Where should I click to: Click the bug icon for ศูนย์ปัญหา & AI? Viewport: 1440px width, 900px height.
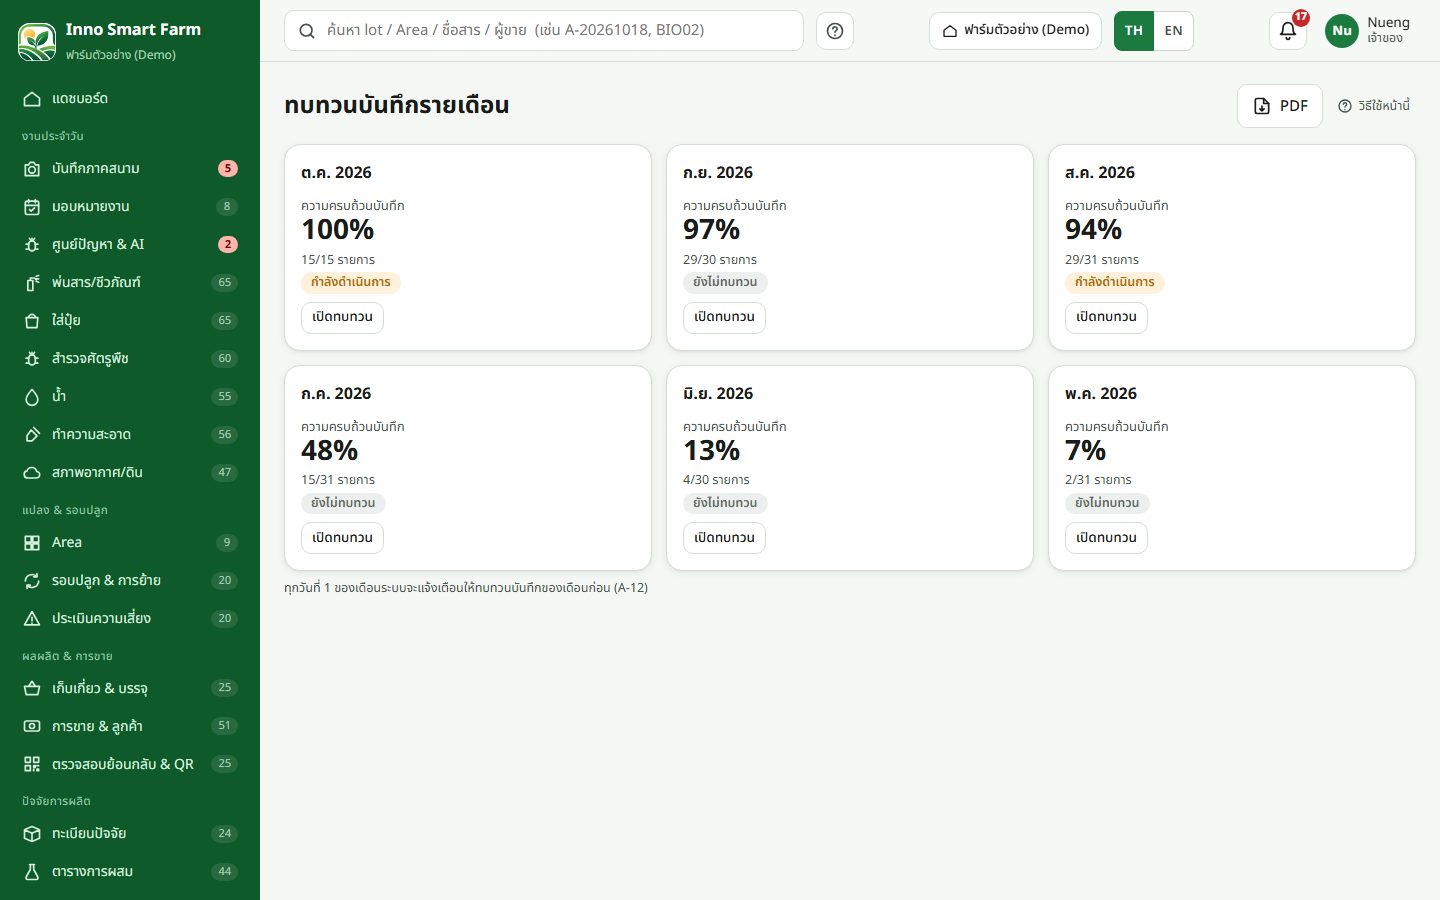click(x=32, y=245)
